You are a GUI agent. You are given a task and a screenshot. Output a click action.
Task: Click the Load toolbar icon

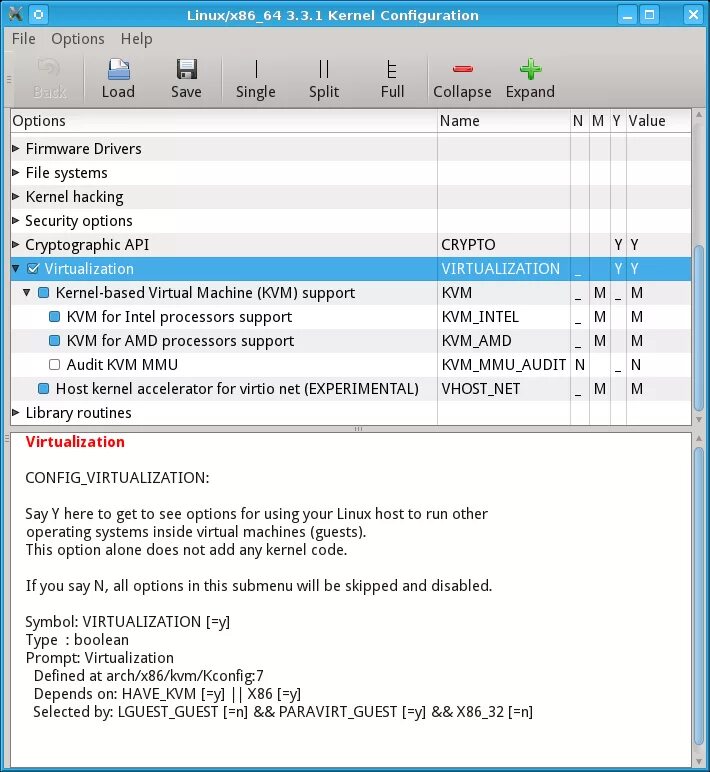click(x=118, y=79)
